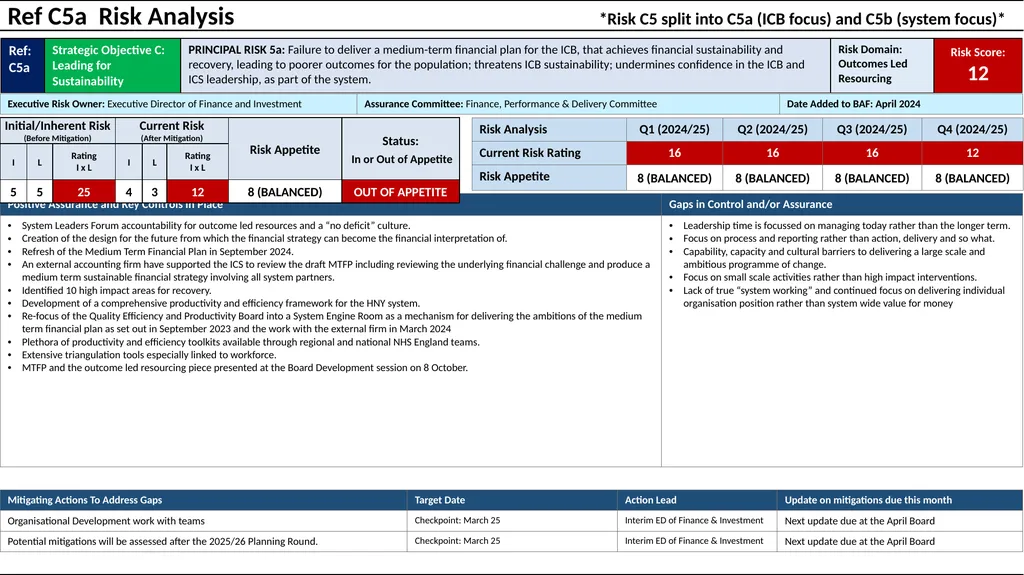The image size is (1024, 575).
Task: Select 'Checkpoint: March 25' in Organisational Development row
Action: pyautogui.click(x=457, y=521)
